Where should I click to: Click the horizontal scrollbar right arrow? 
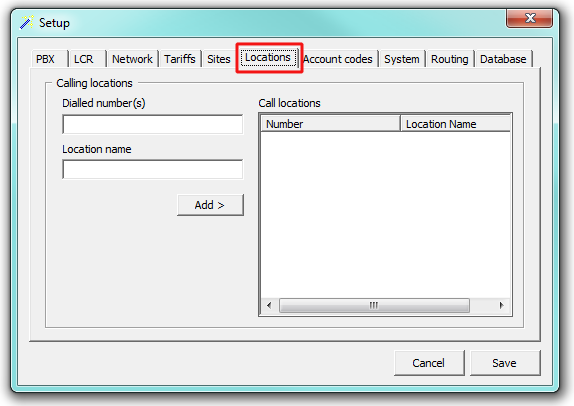coord(502,305)
